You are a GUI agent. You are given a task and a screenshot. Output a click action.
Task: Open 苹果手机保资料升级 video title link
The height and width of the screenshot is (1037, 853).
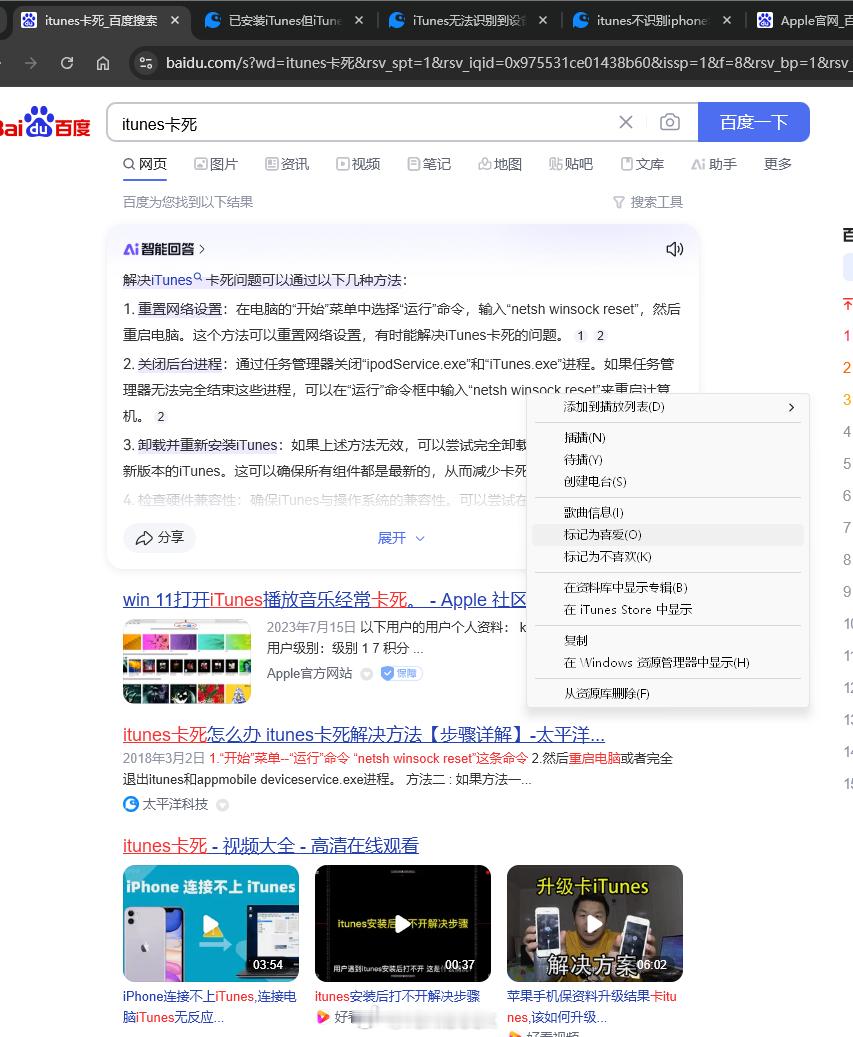tap(592, 1007)
